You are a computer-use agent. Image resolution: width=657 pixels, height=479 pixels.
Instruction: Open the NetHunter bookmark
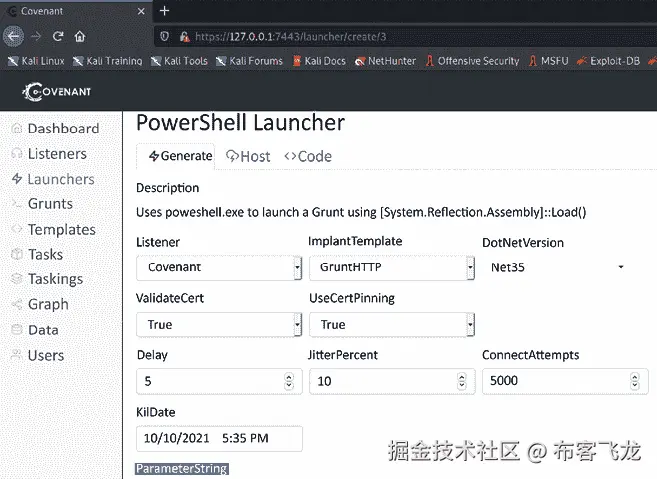pos(385,61)
